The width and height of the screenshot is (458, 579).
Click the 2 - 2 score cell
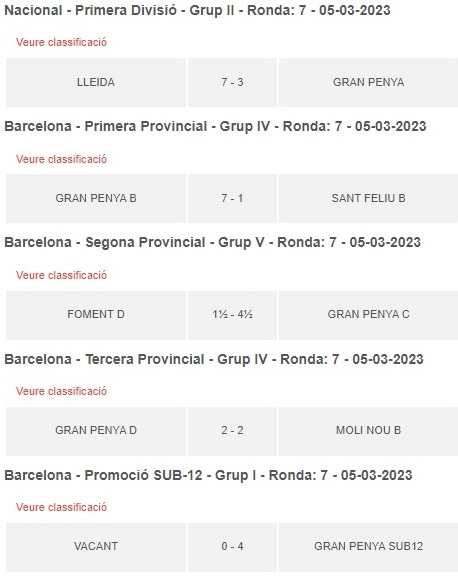click(x=232, y=431)
